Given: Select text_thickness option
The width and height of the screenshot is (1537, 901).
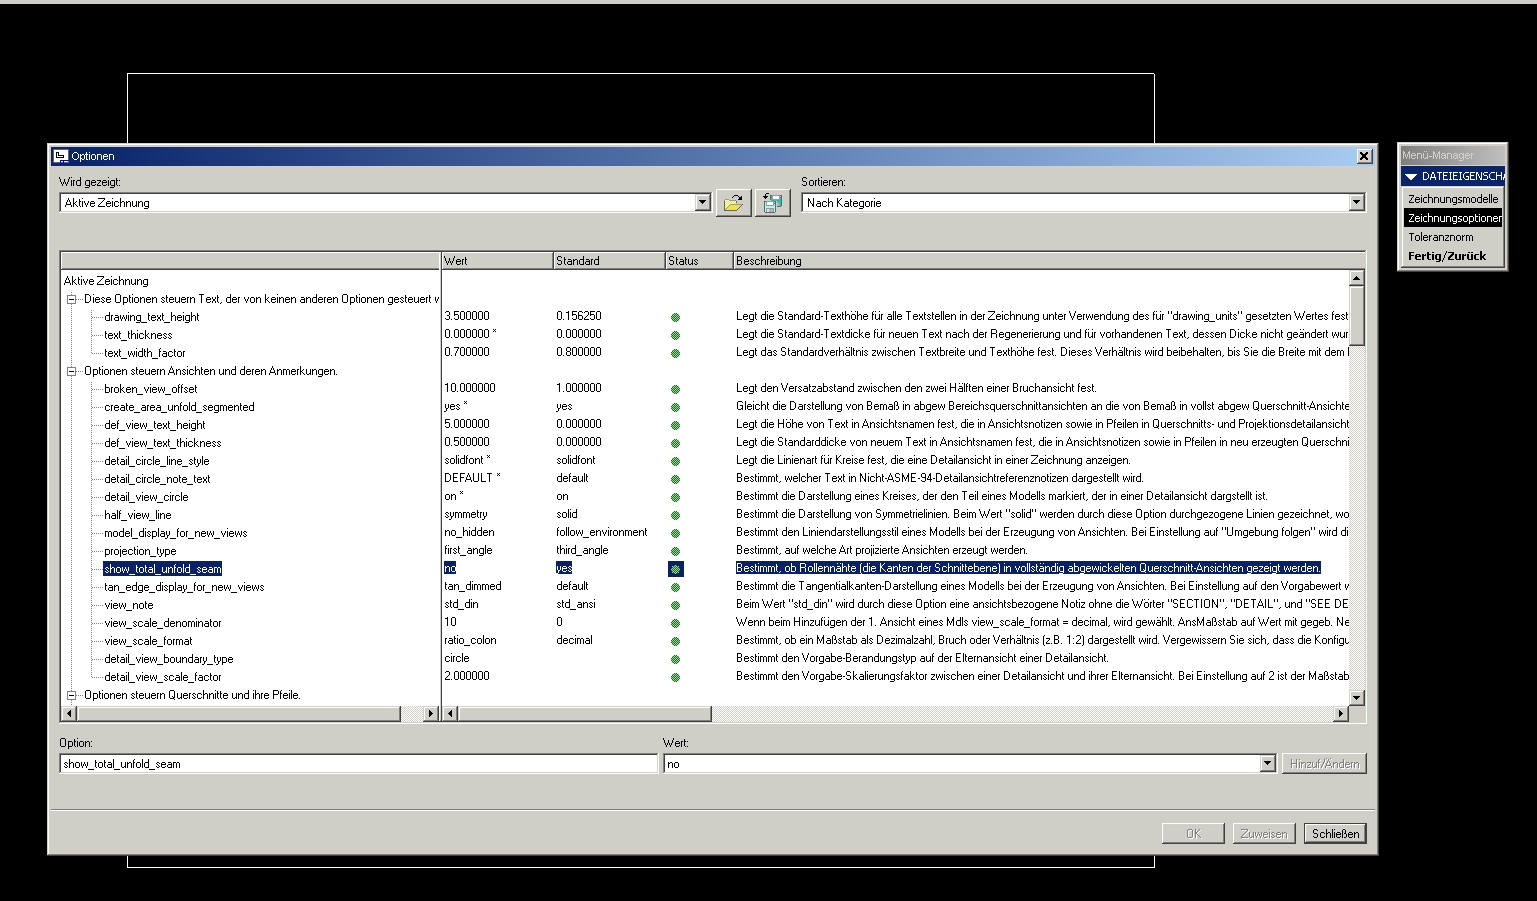Looking at the screenshot, I should (138, 335).
